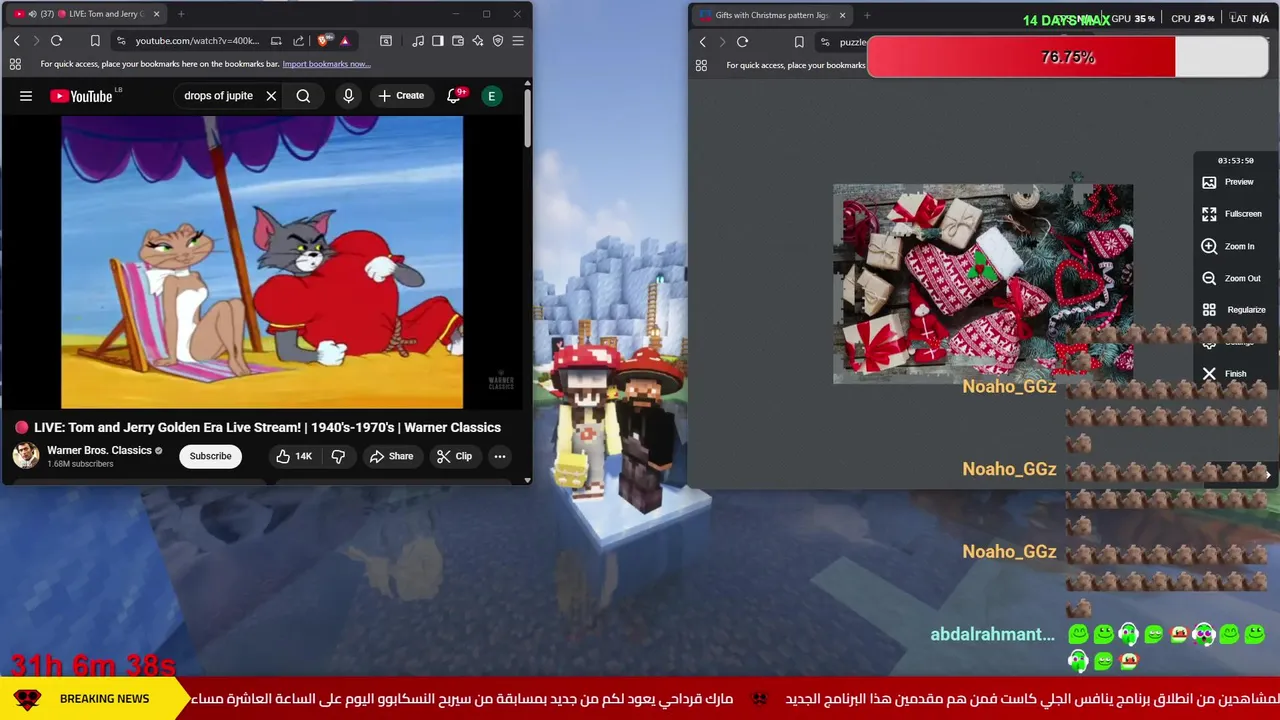
Task: Click the YouTube search box with drops of jupite
Action: (x=219, y=96)
